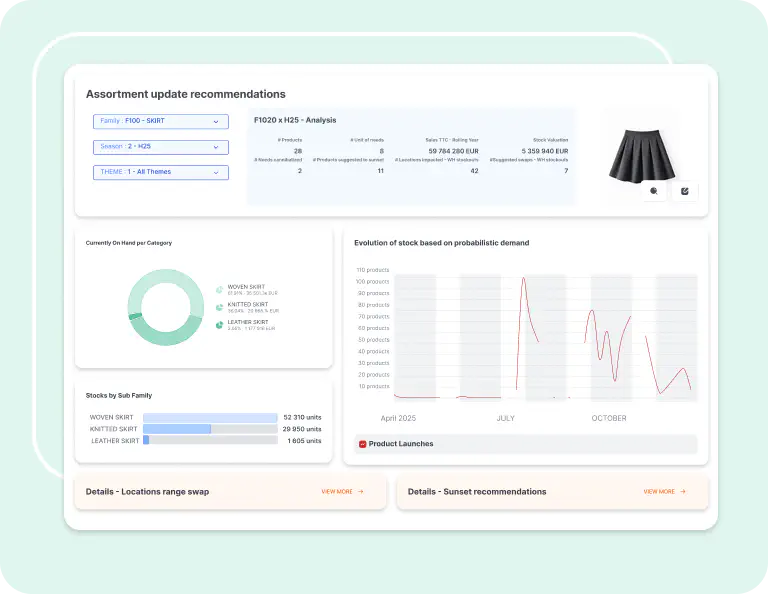Click the 'F1020 x H25 - Analysis' heading
Viewport: 768px width, 594px height.
(x=295, y=120)
